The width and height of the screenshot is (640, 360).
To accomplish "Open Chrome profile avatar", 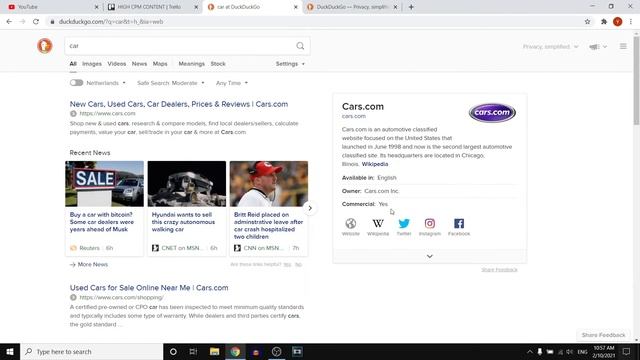I will coord(618,22).
